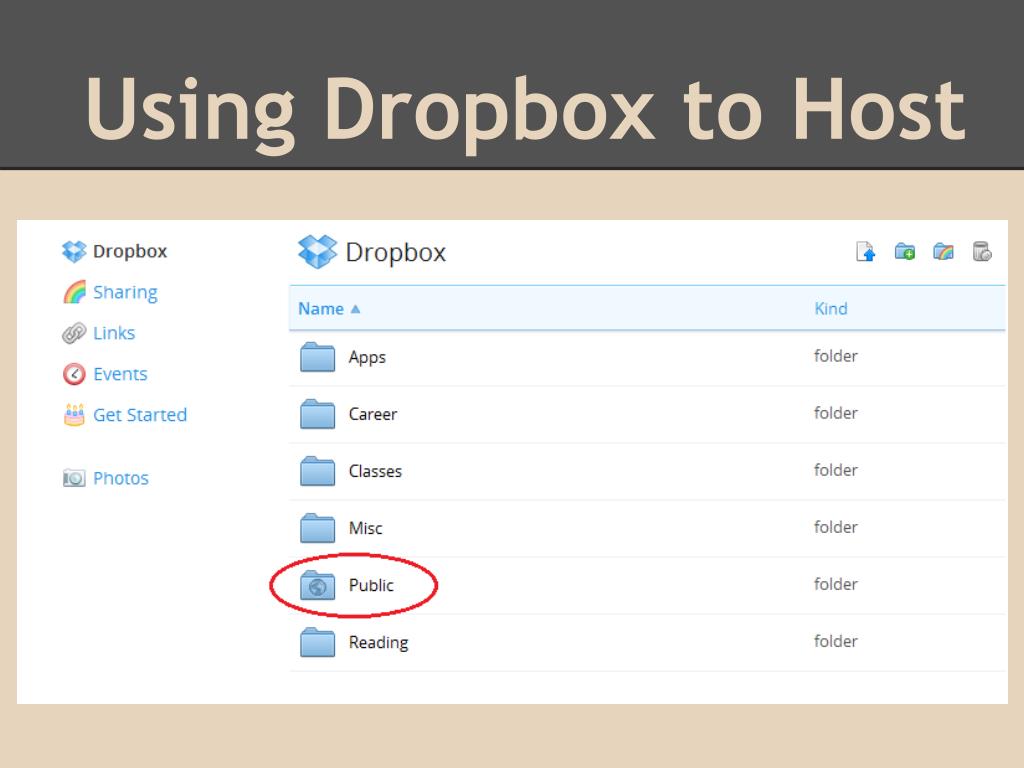Click the 'folder' kind in the Classes row
The image size is (1024, 768).
pos(835,470)
